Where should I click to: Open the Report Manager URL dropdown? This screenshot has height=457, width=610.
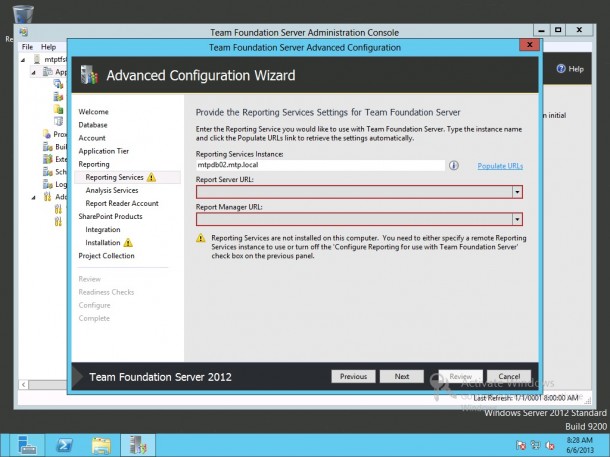pos(517,220)
